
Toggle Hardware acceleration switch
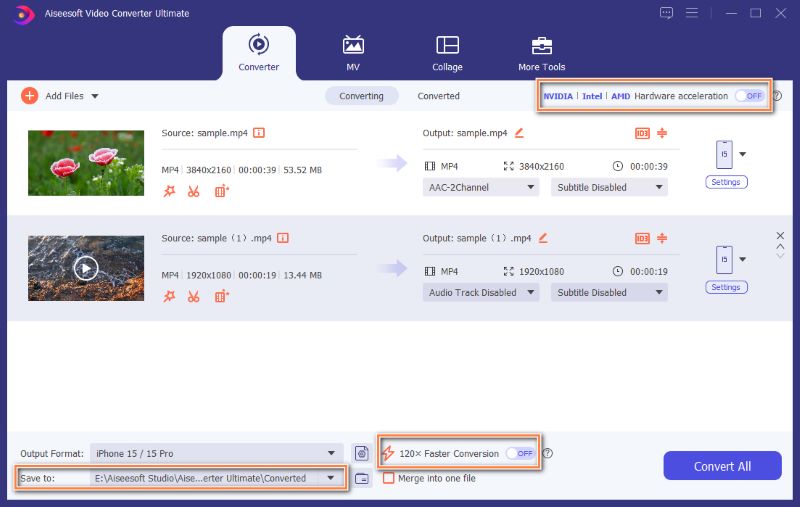point(749,95)
